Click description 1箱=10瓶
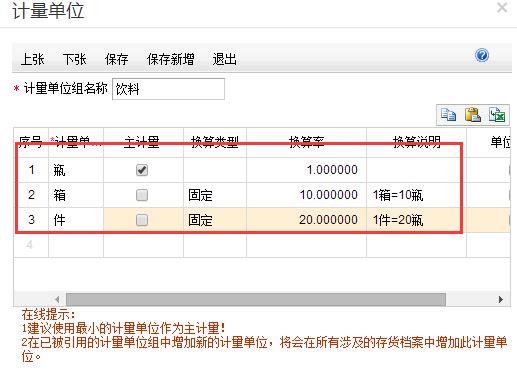This screenshot has height=373, width=517. click(416, 195)
